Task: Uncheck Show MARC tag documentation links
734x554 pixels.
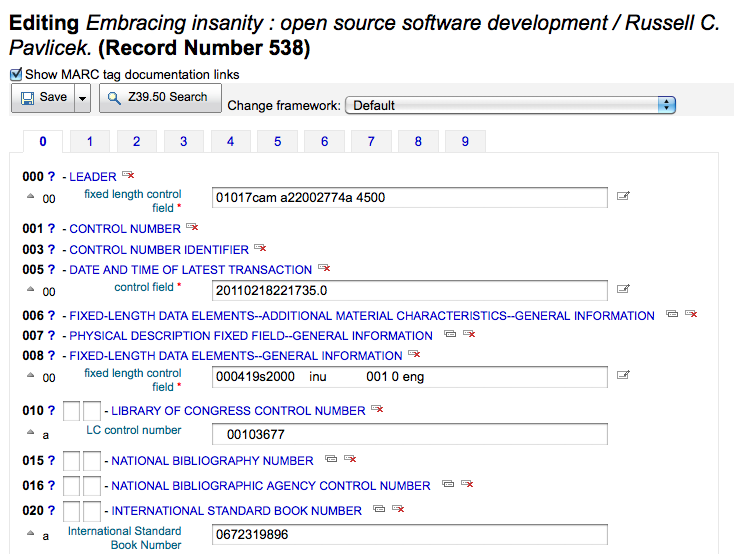Action: click(x=16, y=74)
